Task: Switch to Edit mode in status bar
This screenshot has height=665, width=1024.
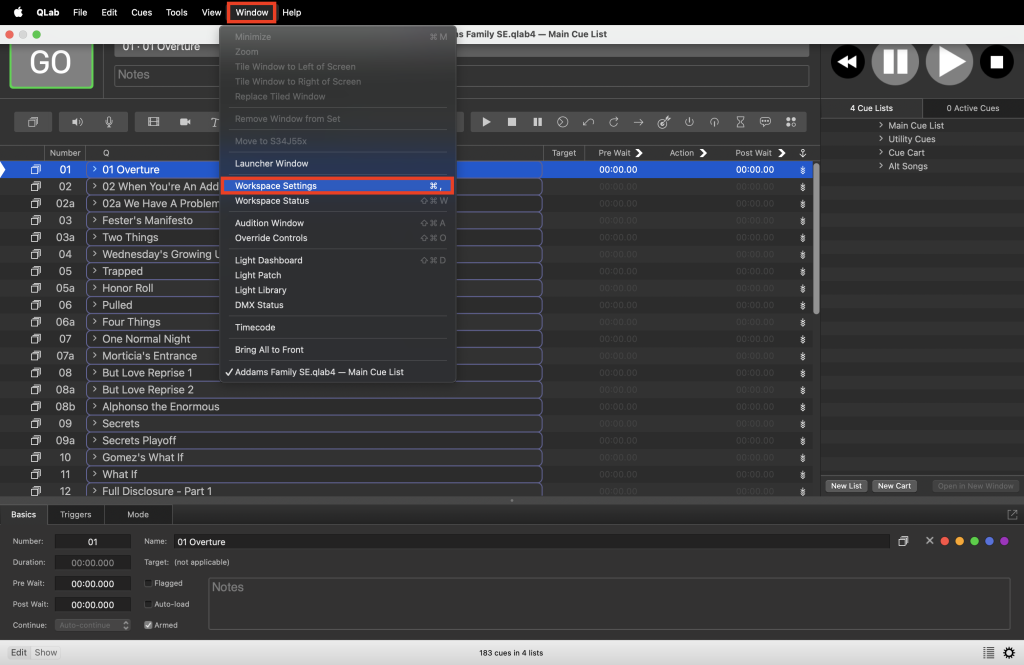Action: coord(19,653)
